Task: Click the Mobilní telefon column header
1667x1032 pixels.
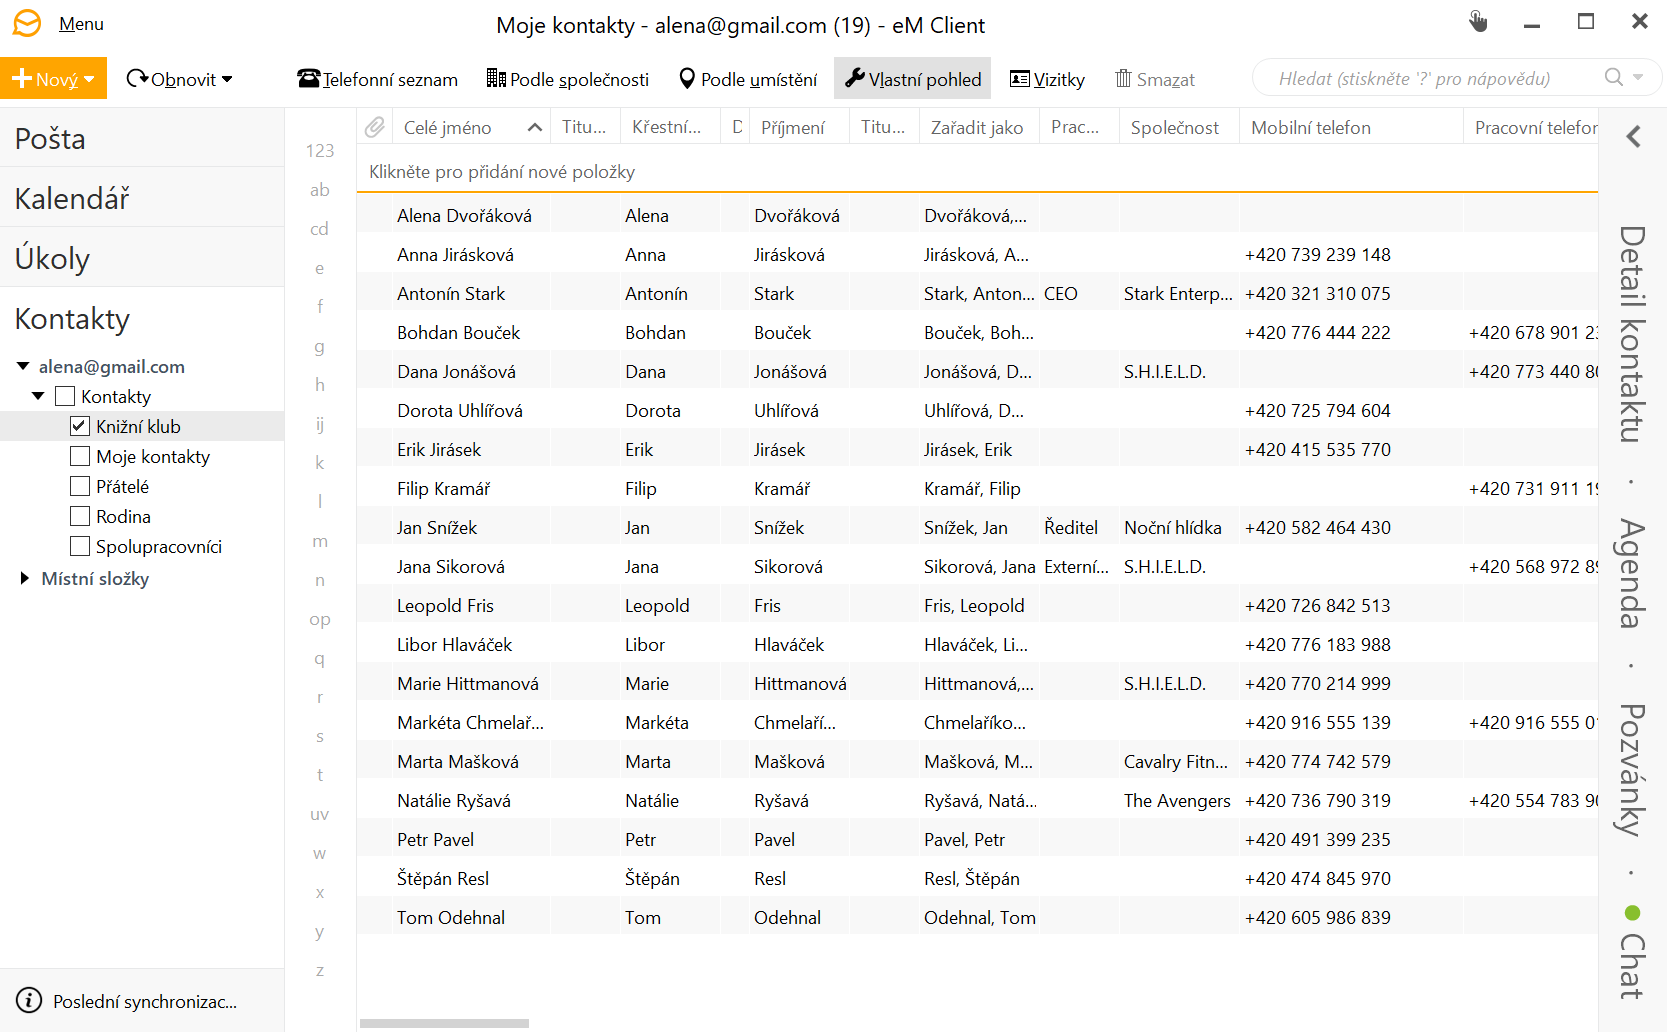Action: click(1351, 127)
